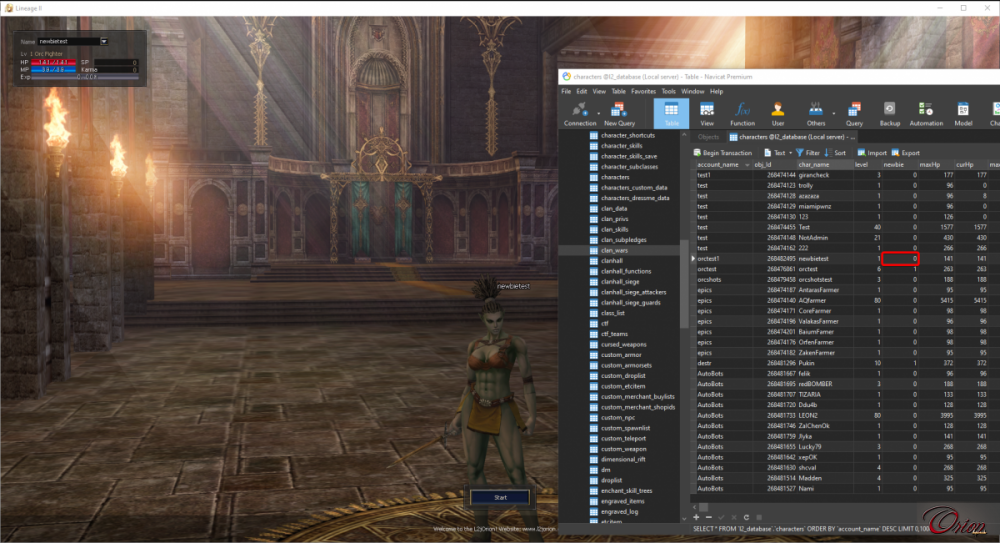Select the Table toolbar button
The width and height of the screenshot is (1000, 543).
pyautogui.click(x=671, y=114)
